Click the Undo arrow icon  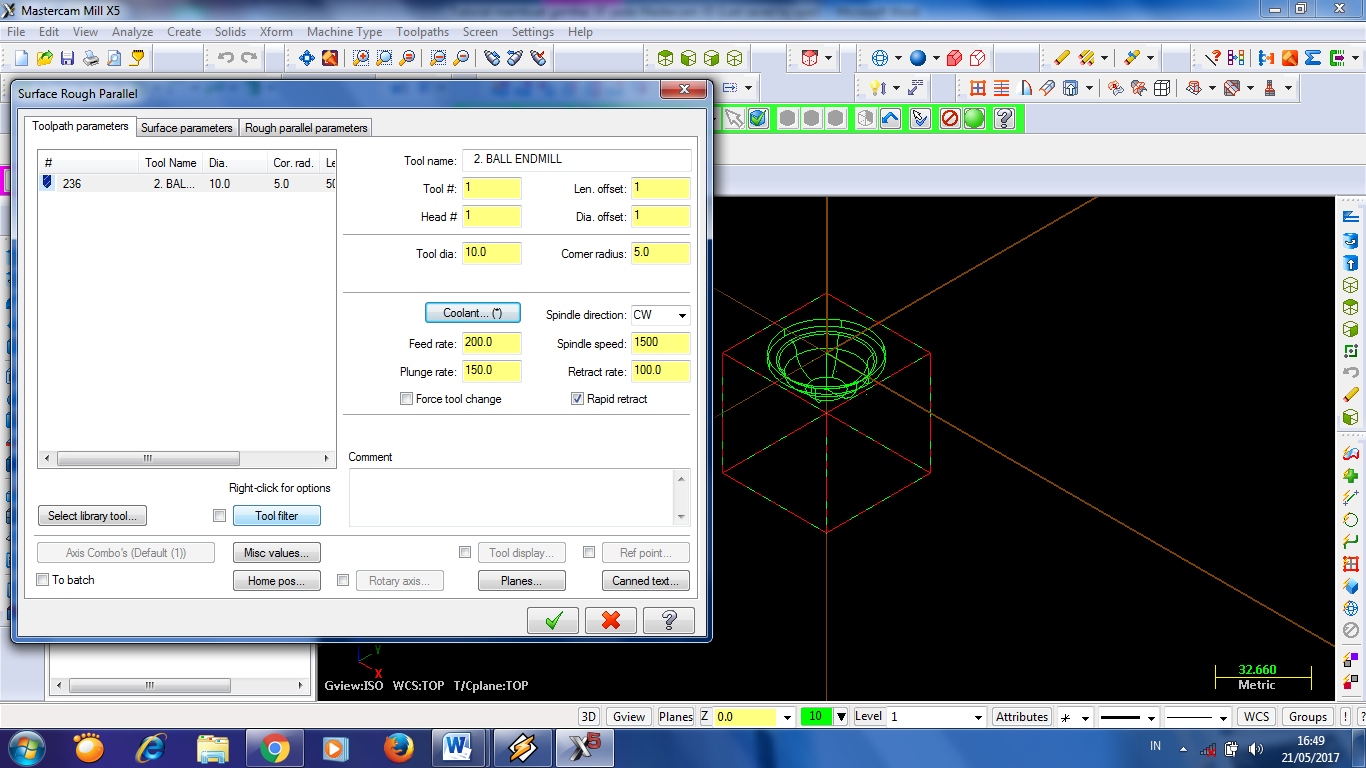[x=226, y=58]
